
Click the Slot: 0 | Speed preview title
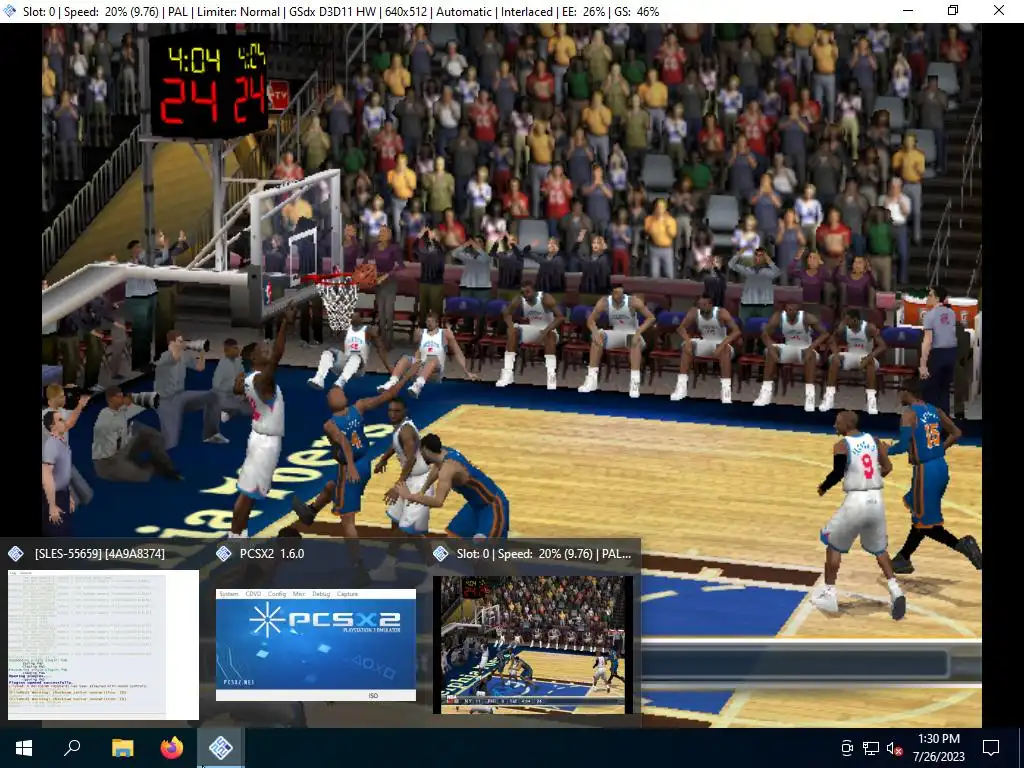tap(543, 554)
